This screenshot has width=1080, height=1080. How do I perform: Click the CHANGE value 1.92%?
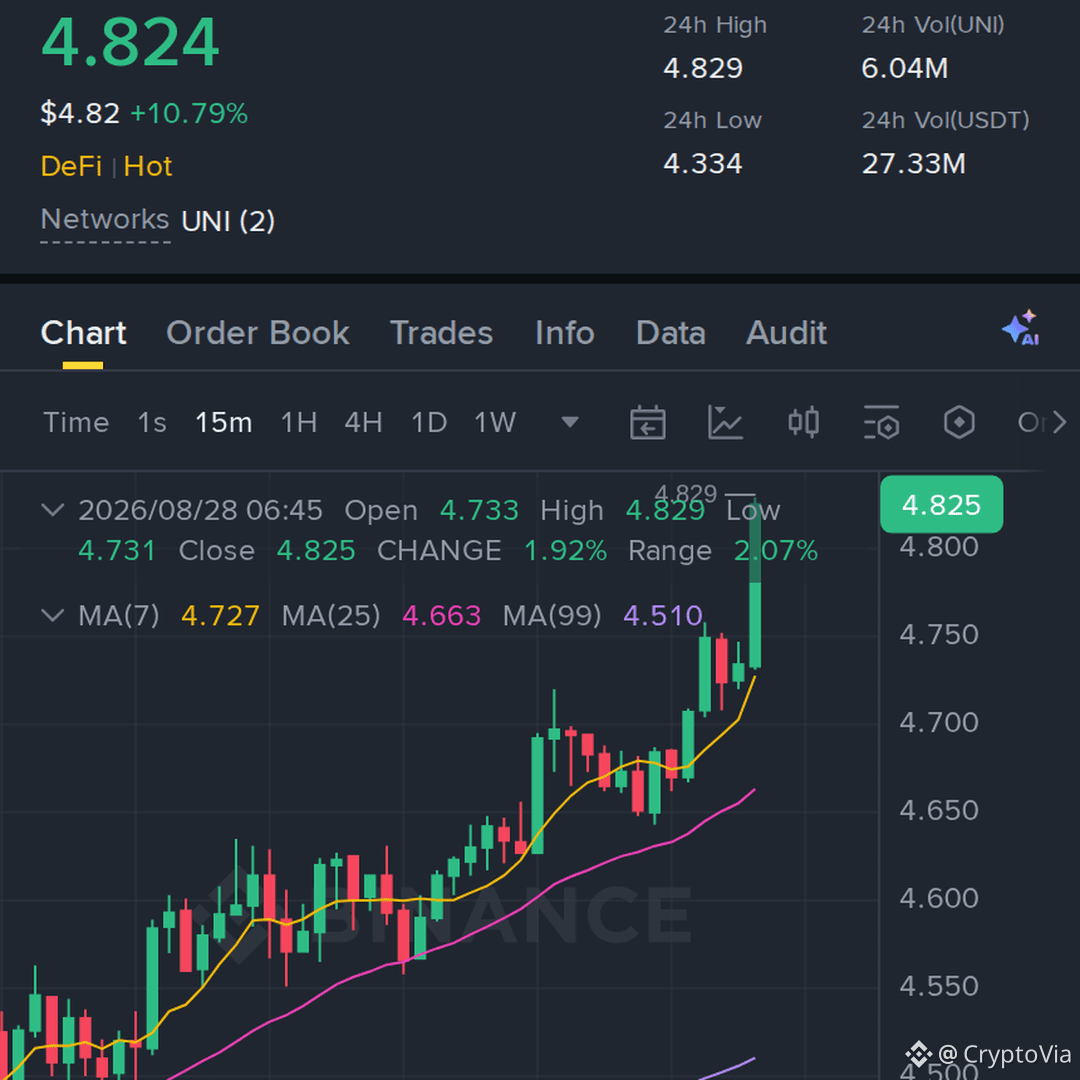point(565,551)
